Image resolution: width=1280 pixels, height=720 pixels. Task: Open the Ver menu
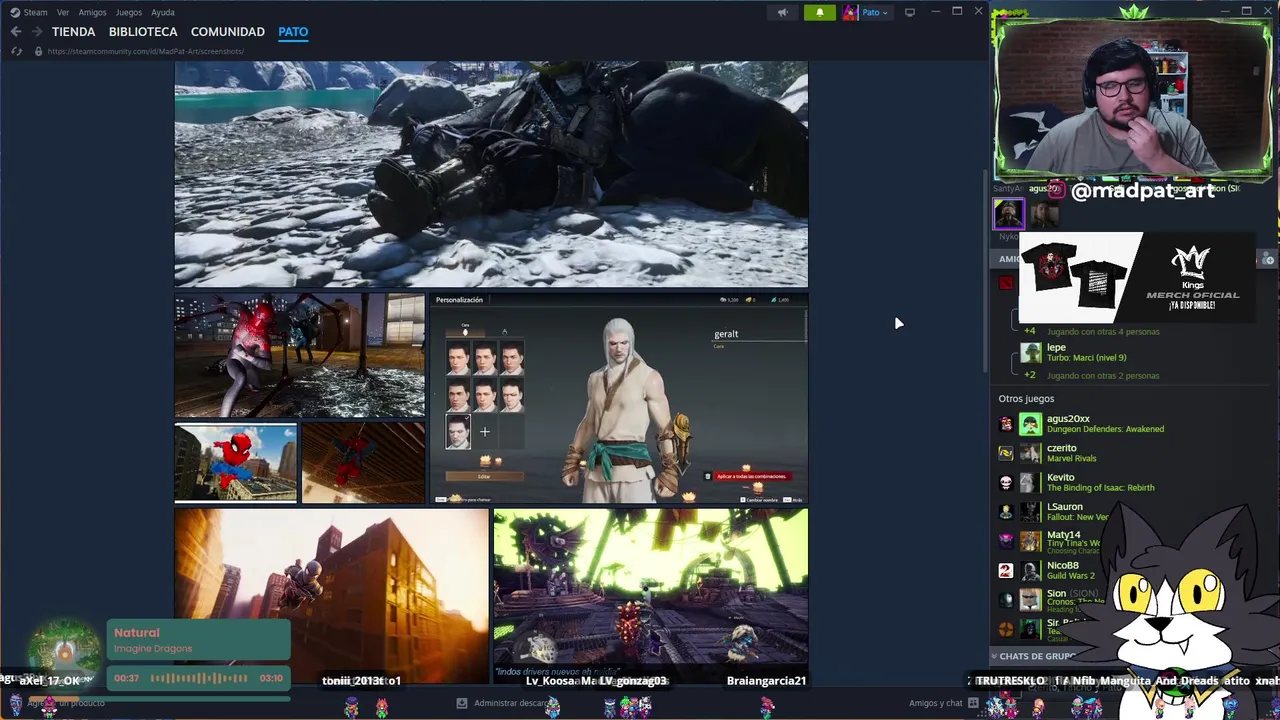pyautogui.click(x=63, y=12)
